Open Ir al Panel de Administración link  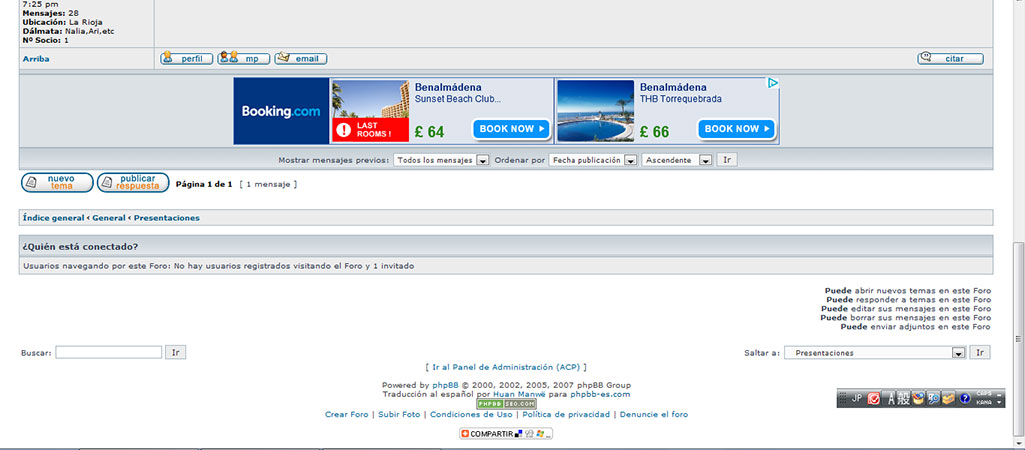point(506,367)
